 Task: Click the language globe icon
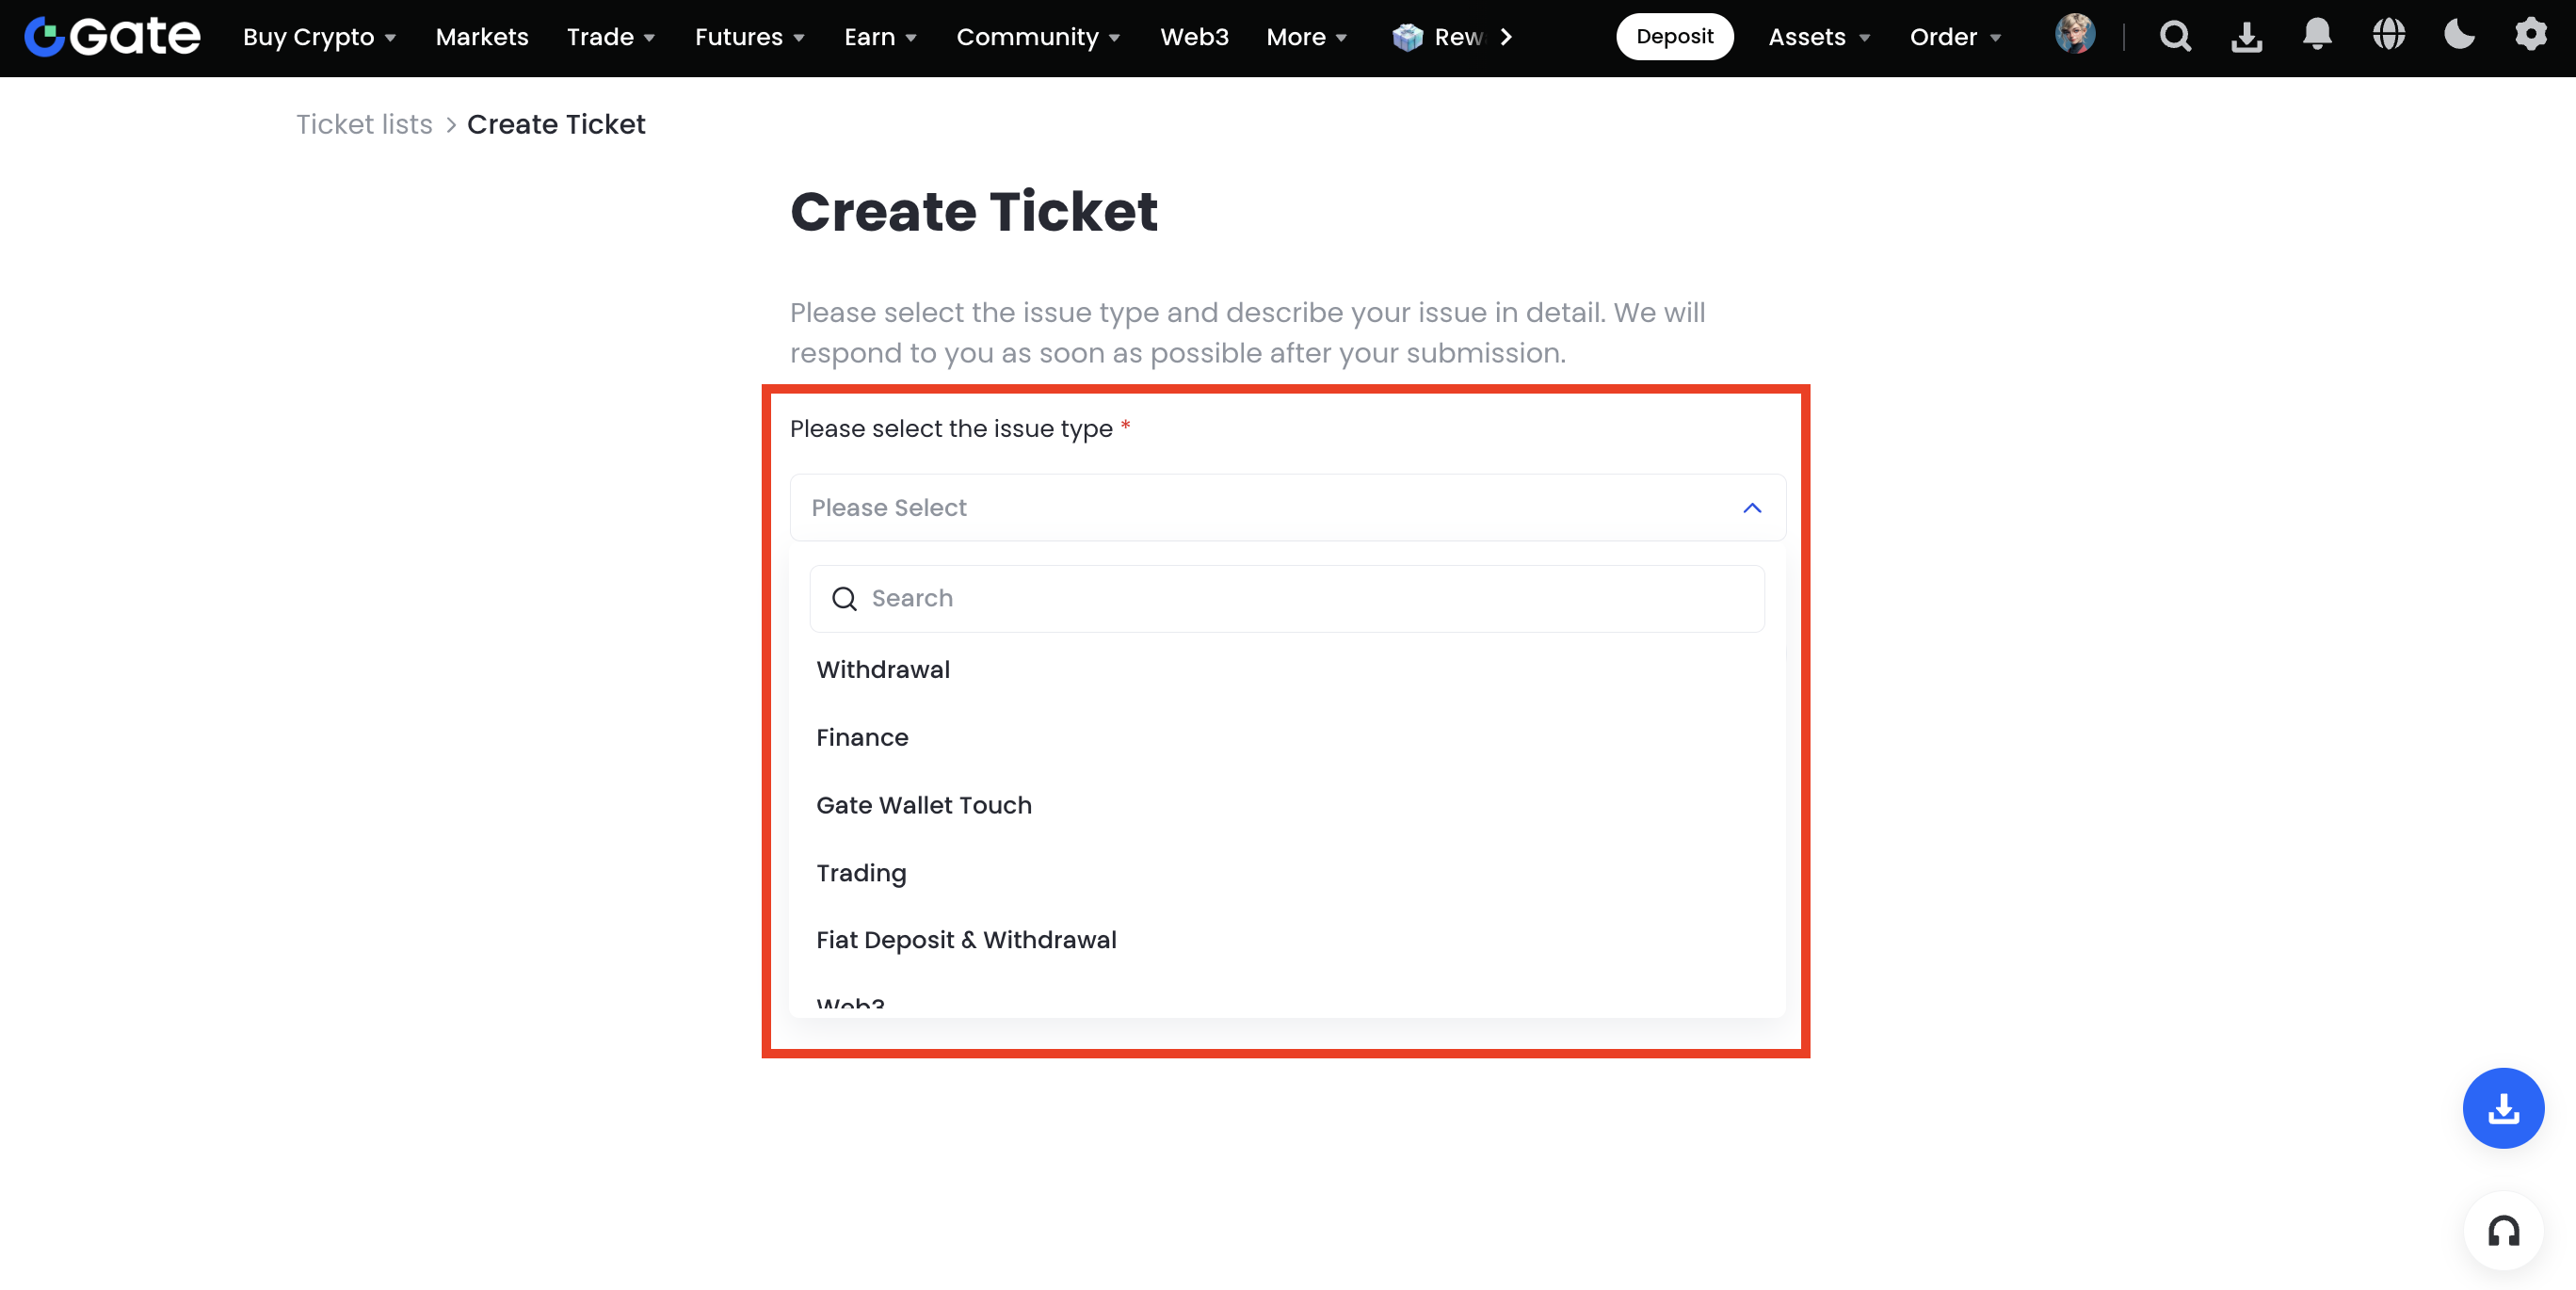tap(2388, 35)
